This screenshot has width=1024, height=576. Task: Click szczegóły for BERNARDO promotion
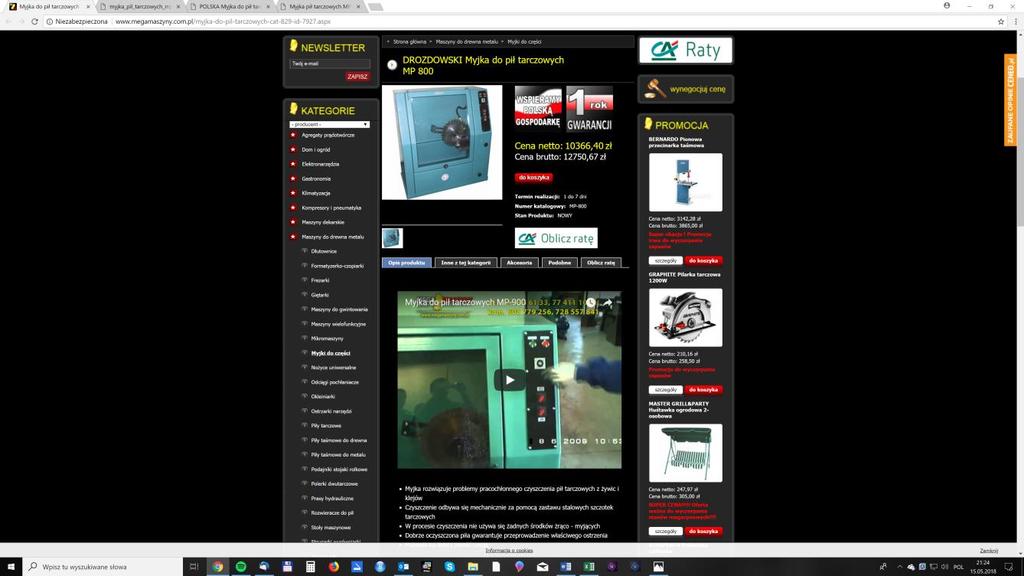[665, 261]
